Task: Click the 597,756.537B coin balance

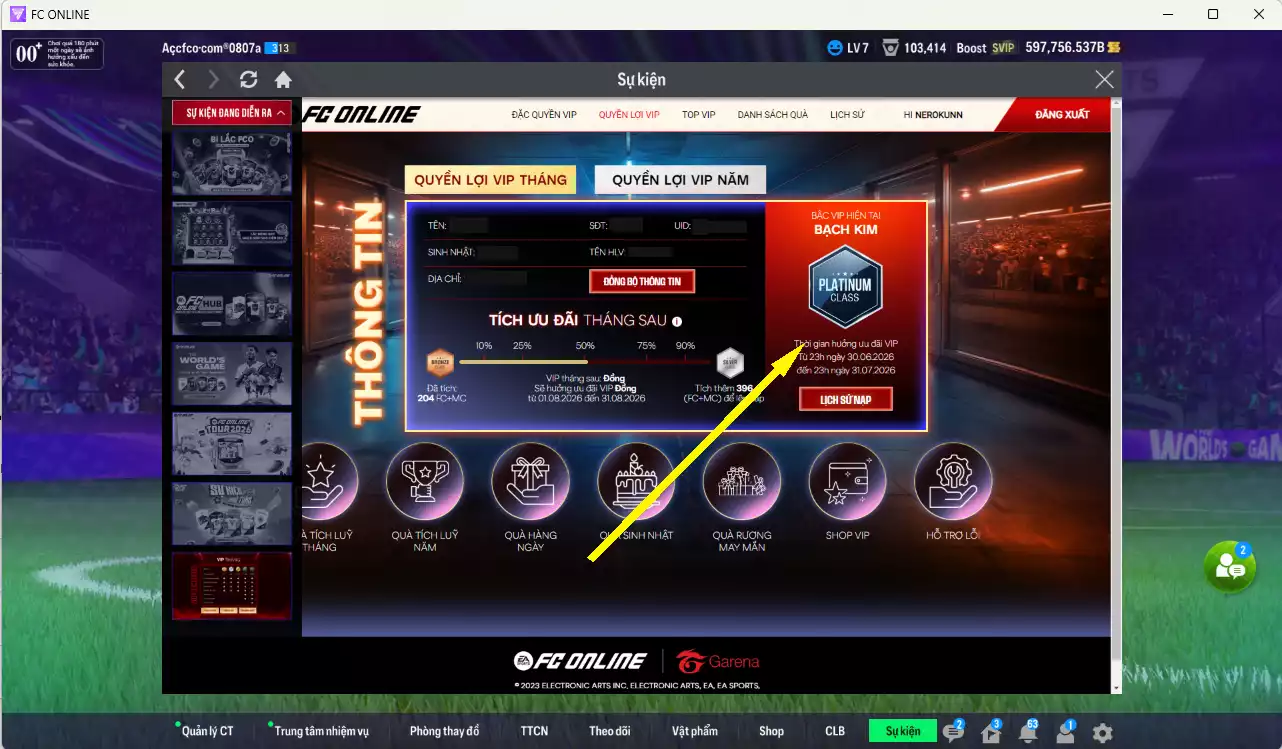Action: click(1072, 47)
